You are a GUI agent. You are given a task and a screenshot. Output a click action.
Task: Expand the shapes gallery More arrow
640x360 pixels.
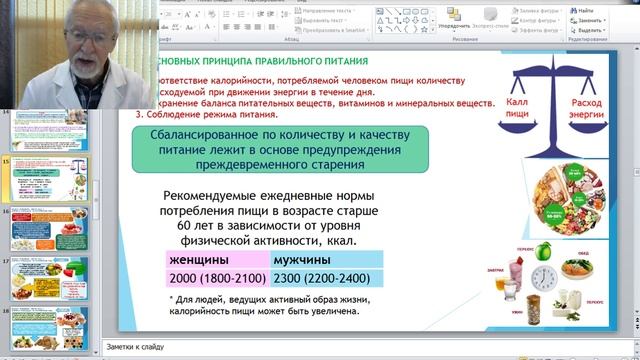pos(433,29)
